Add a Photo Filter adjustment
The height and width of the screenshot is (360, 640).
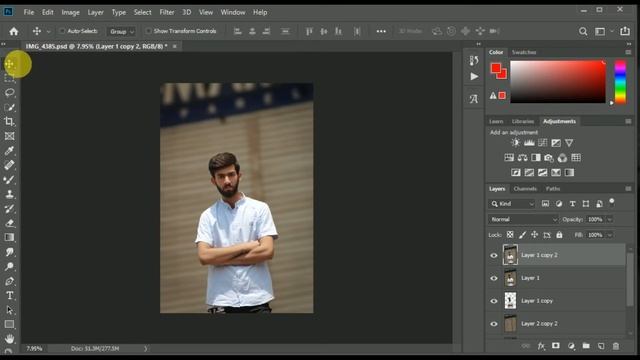549,158
